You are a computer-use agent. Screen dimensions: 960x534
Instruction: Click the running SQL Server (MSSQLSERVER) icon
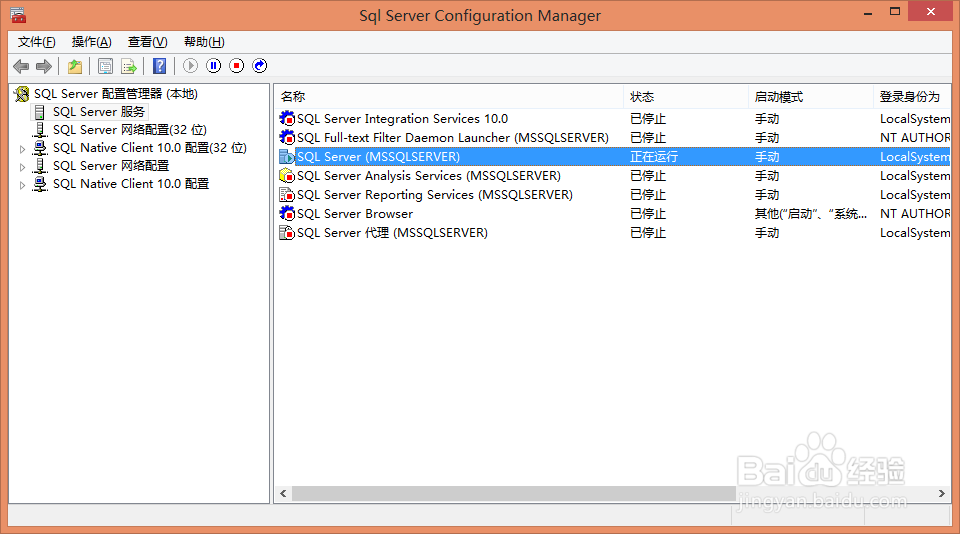coord(287,157)
